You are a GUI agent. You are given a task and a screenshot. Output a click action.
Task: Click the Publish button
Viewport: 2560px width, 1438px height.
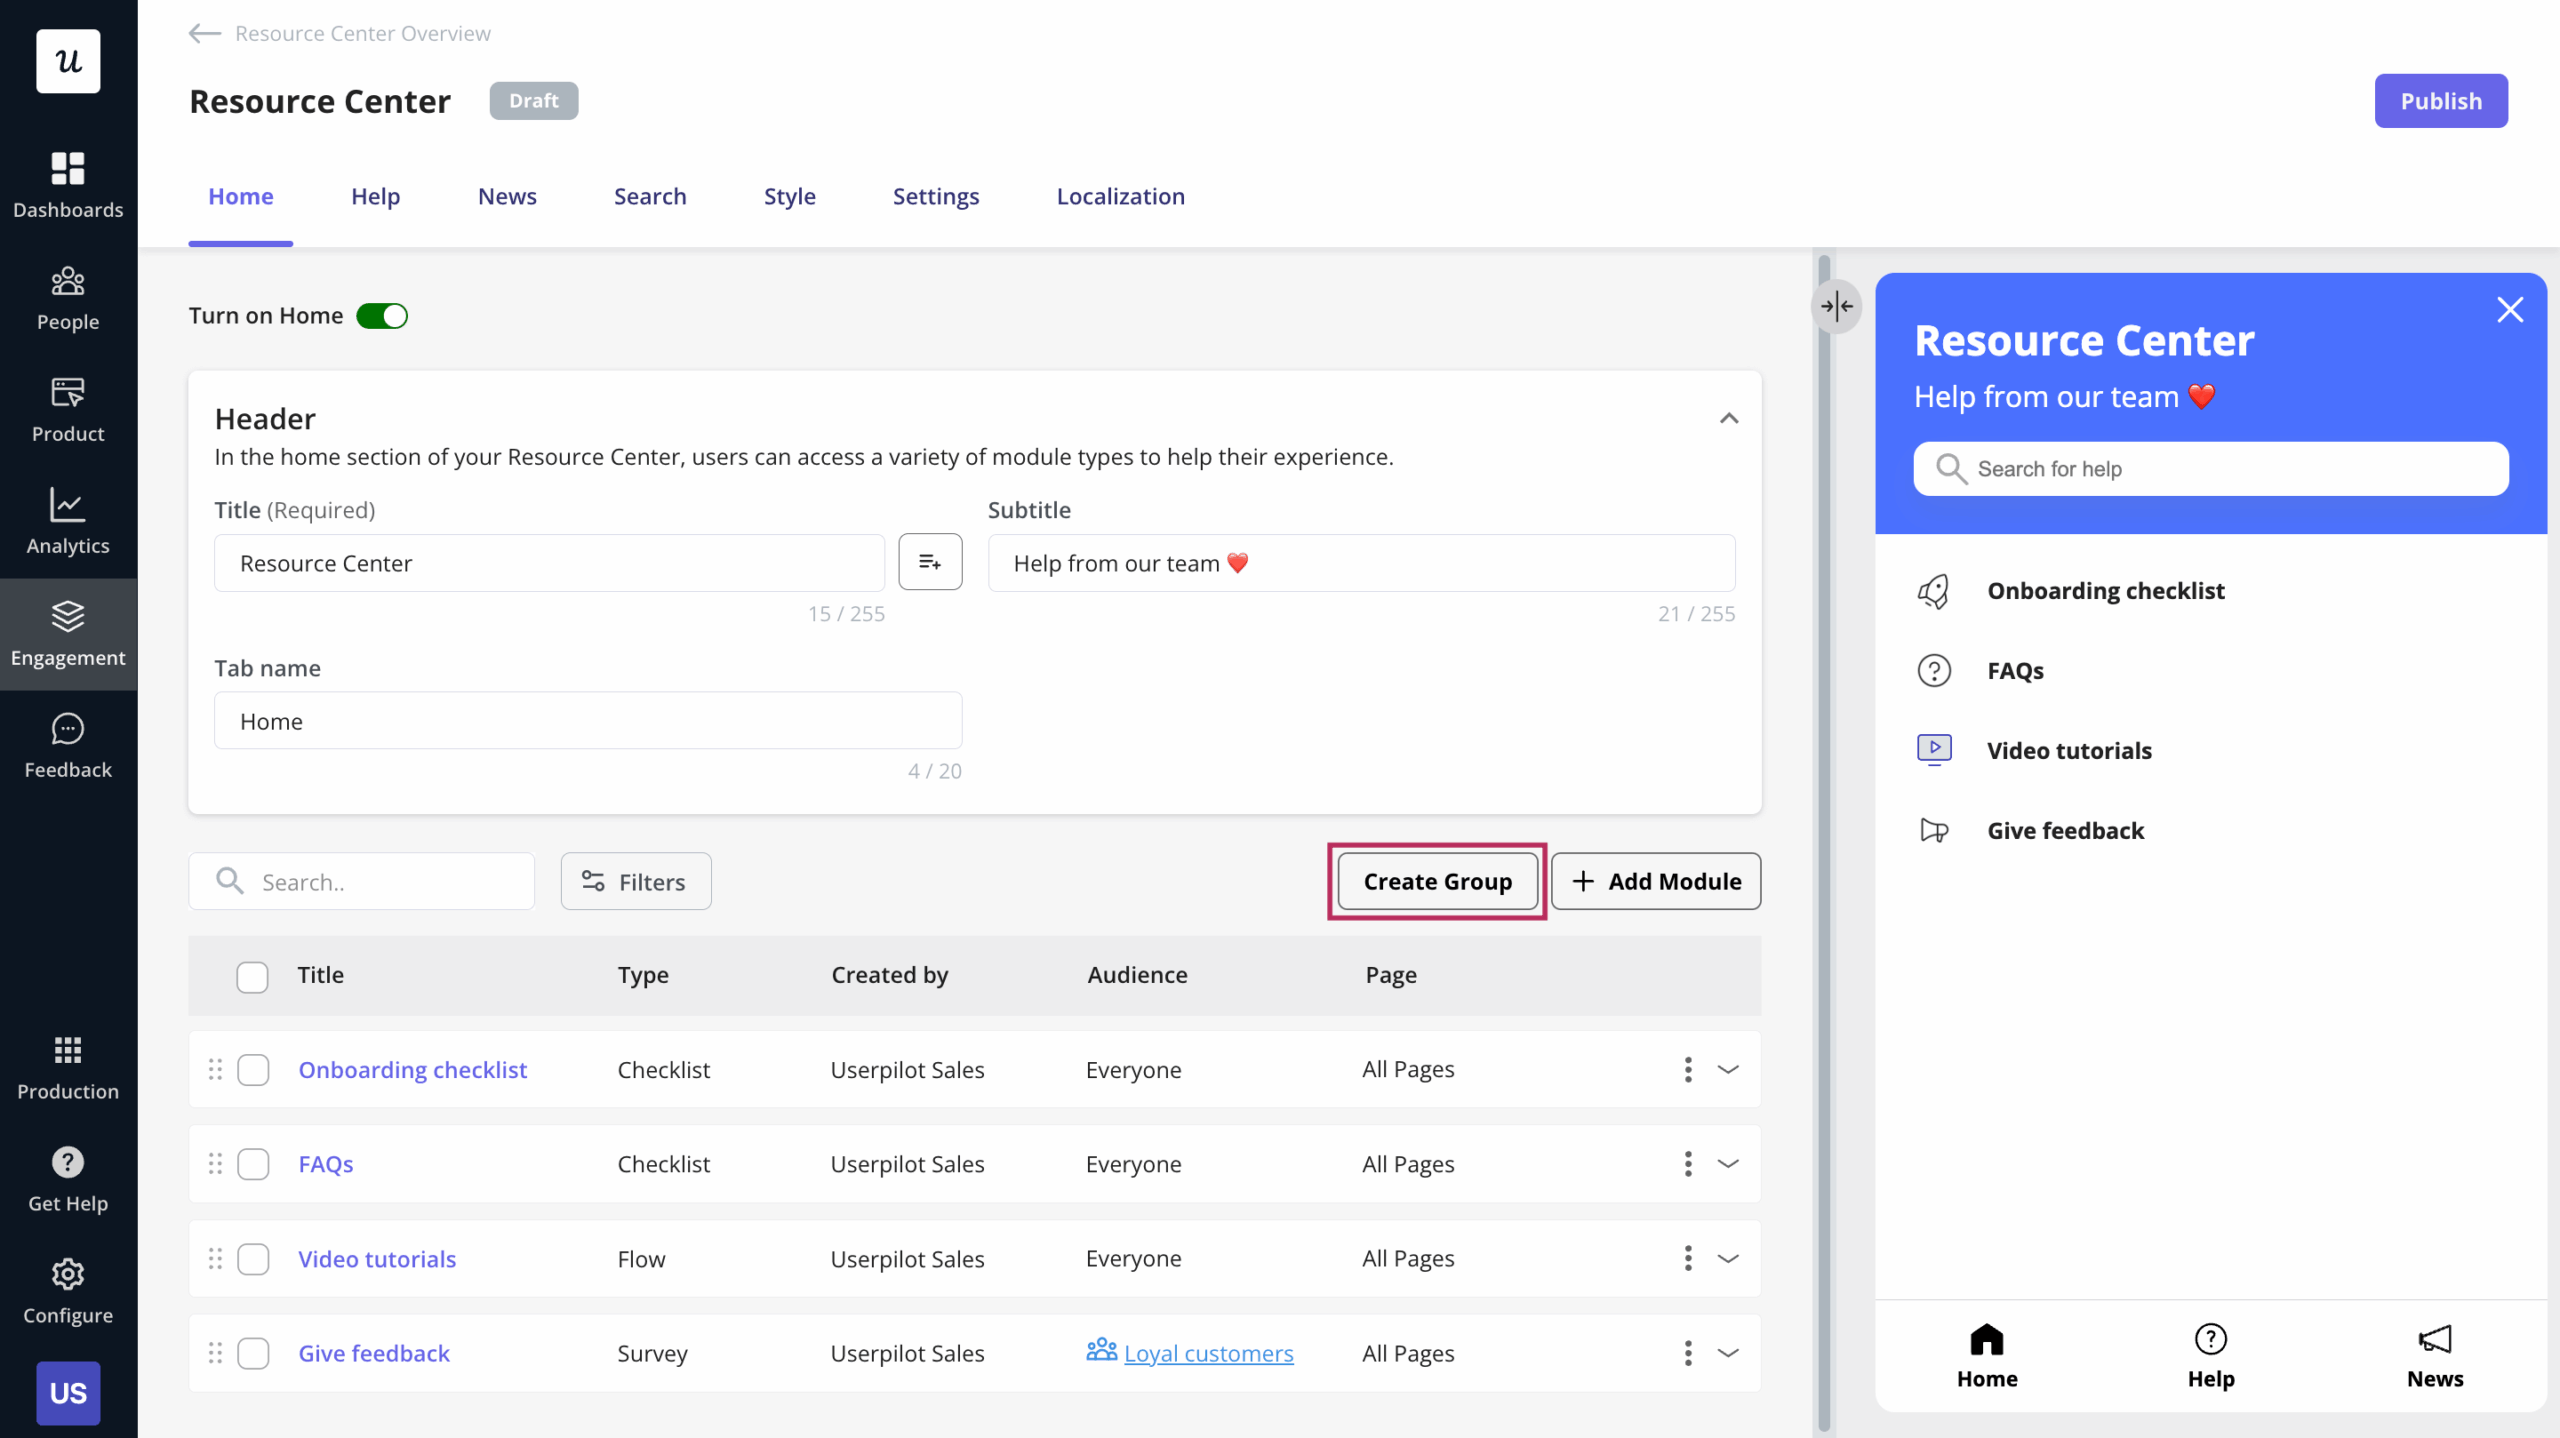[x=2440, y=100]
